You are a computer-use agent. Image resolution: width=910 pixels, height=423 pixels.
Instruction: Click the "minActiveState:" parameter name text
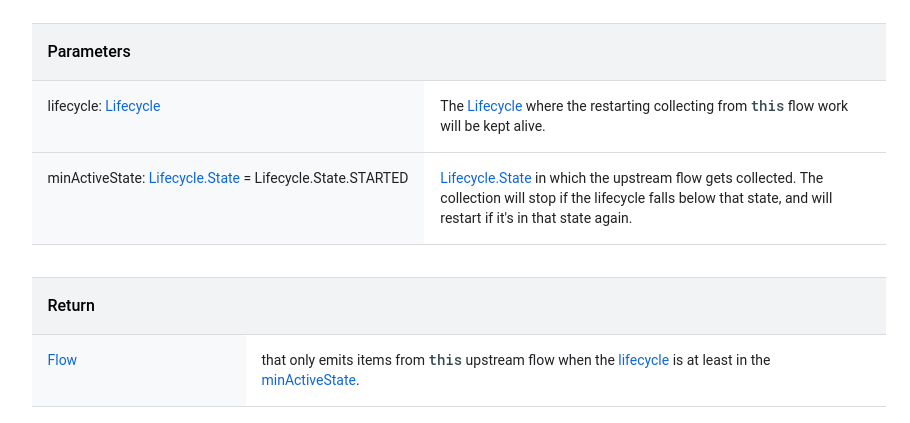point(96,178)
